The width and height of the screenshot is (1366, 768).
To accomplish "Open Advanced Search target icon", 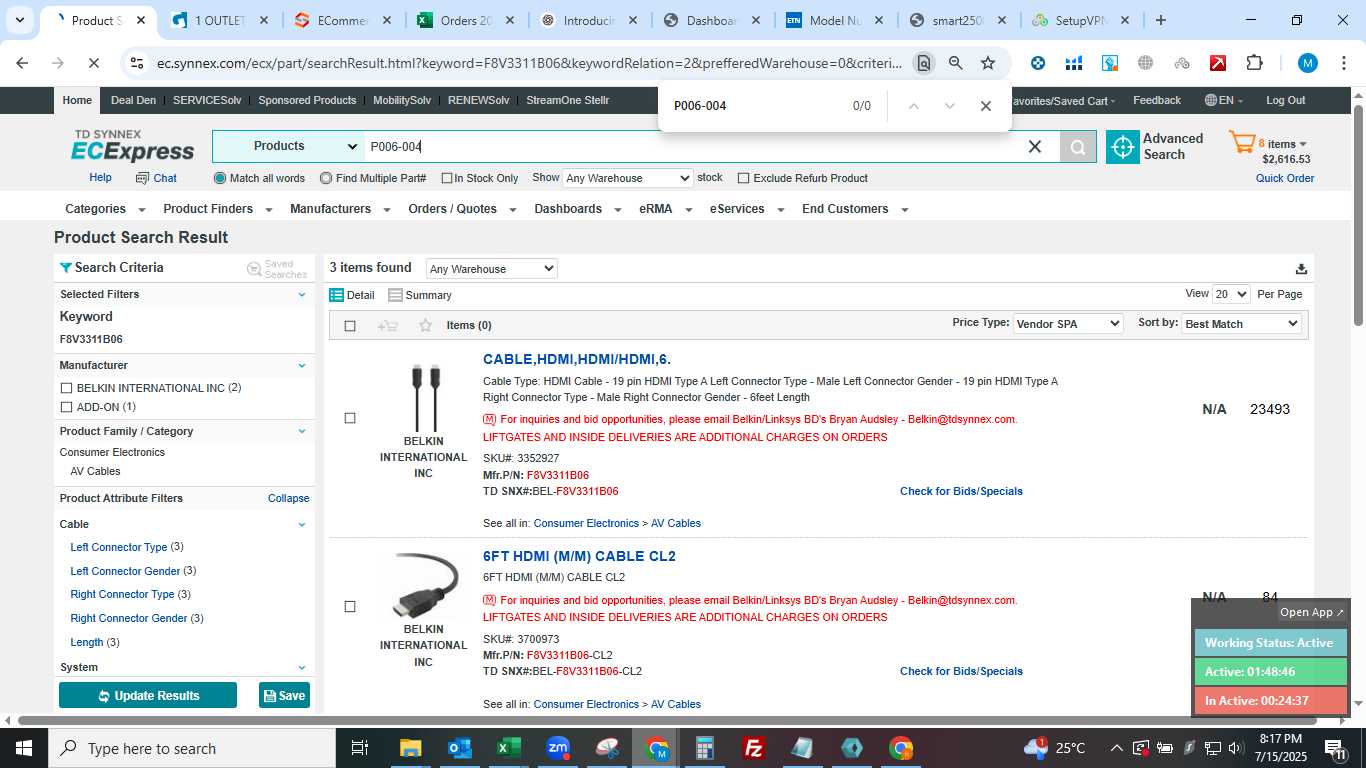I will [1123, 147].
